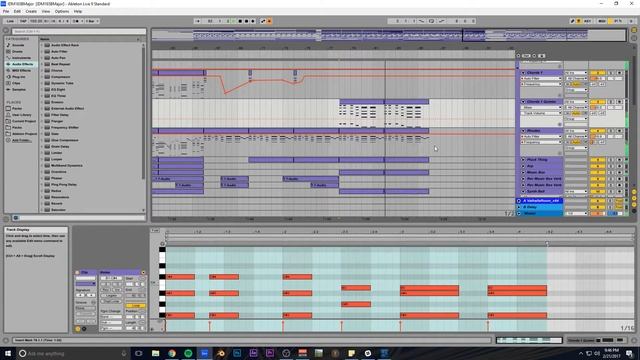Open Current Project in Places
Viewport: 640px width, 360px height.
pos(24,121)
